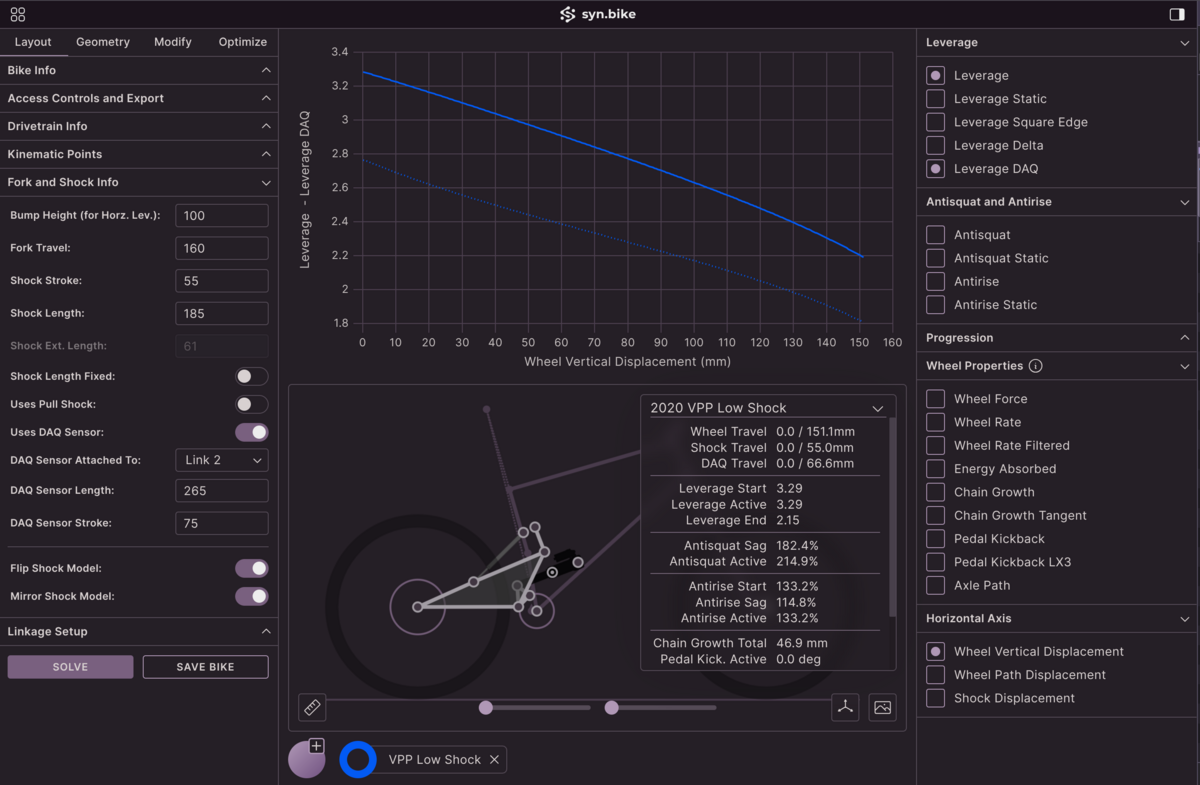1200x785 pixels.
Task: Open the DAQ Sensor Attached To dropdown
Action: [222, 460]
